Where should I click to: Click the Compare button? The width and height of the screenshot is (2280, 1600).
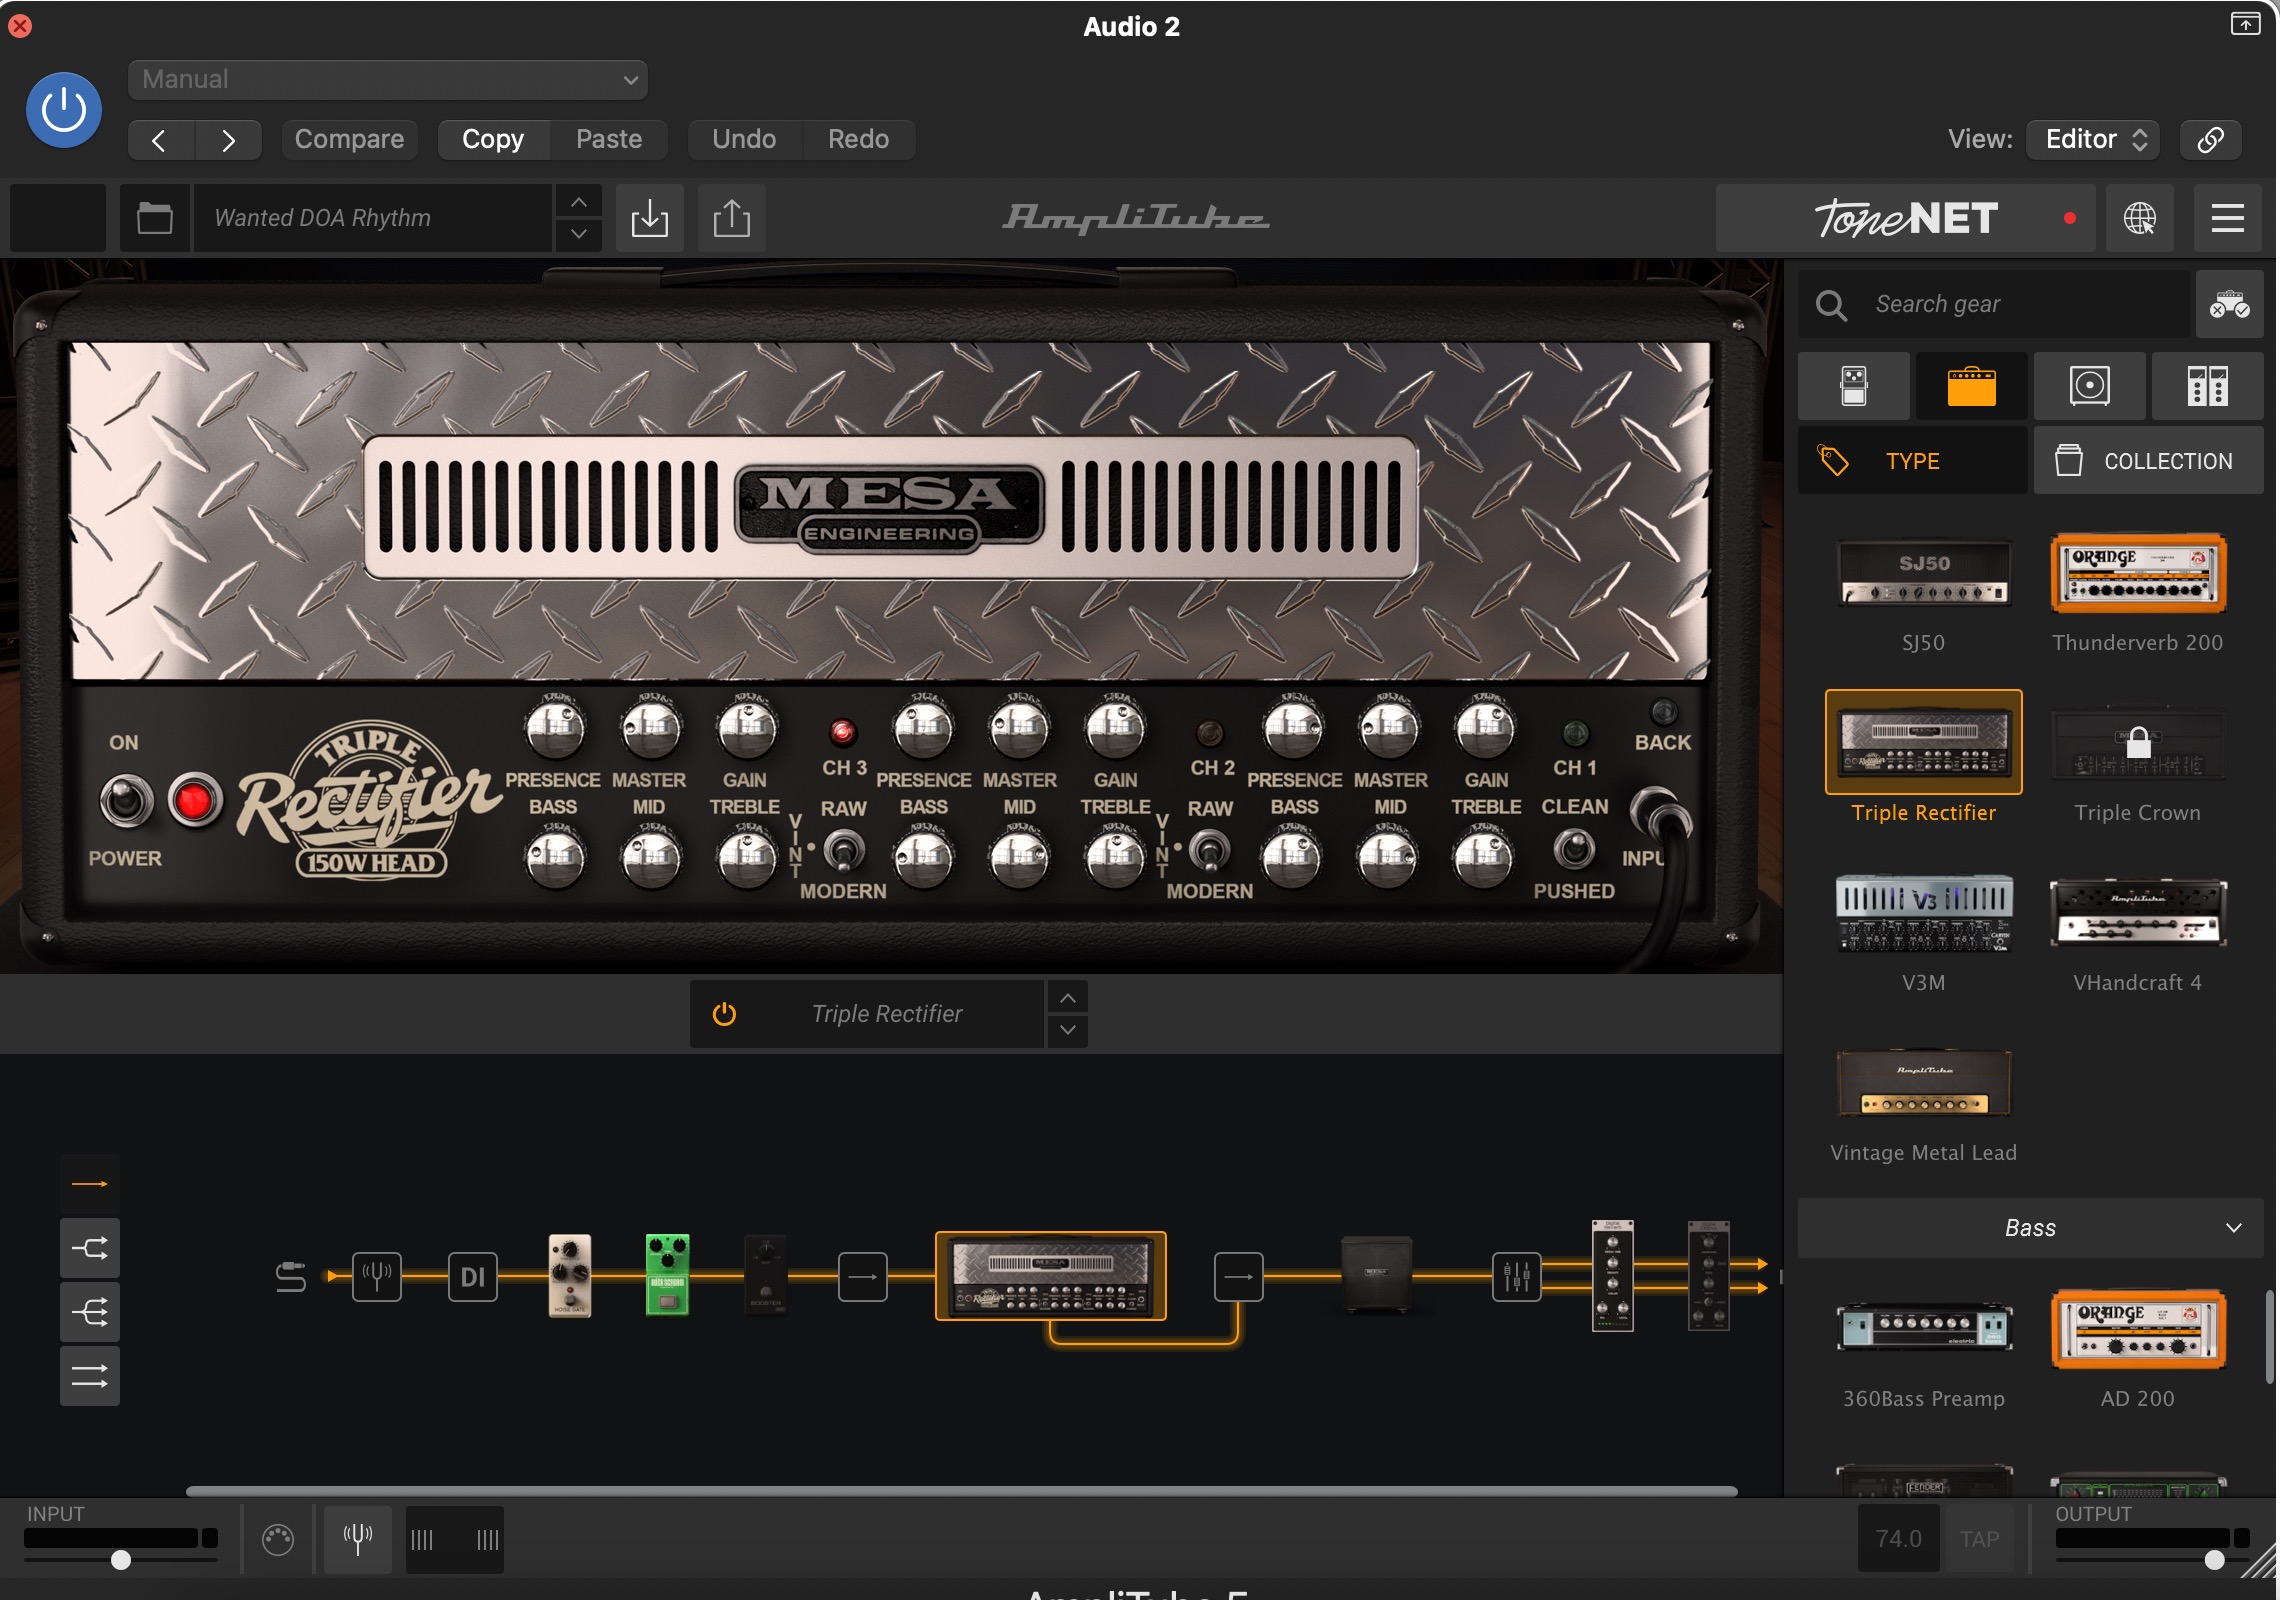[349, 140]
